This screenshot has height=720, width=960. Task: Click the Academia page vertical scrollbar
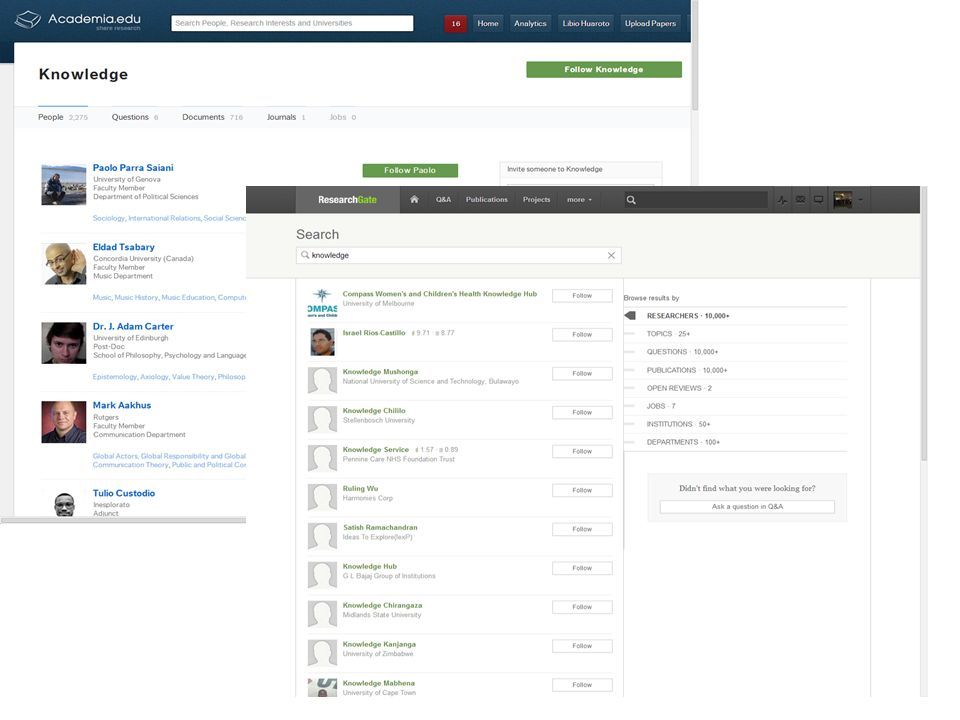pyautogui.click(x=695, y=55)
